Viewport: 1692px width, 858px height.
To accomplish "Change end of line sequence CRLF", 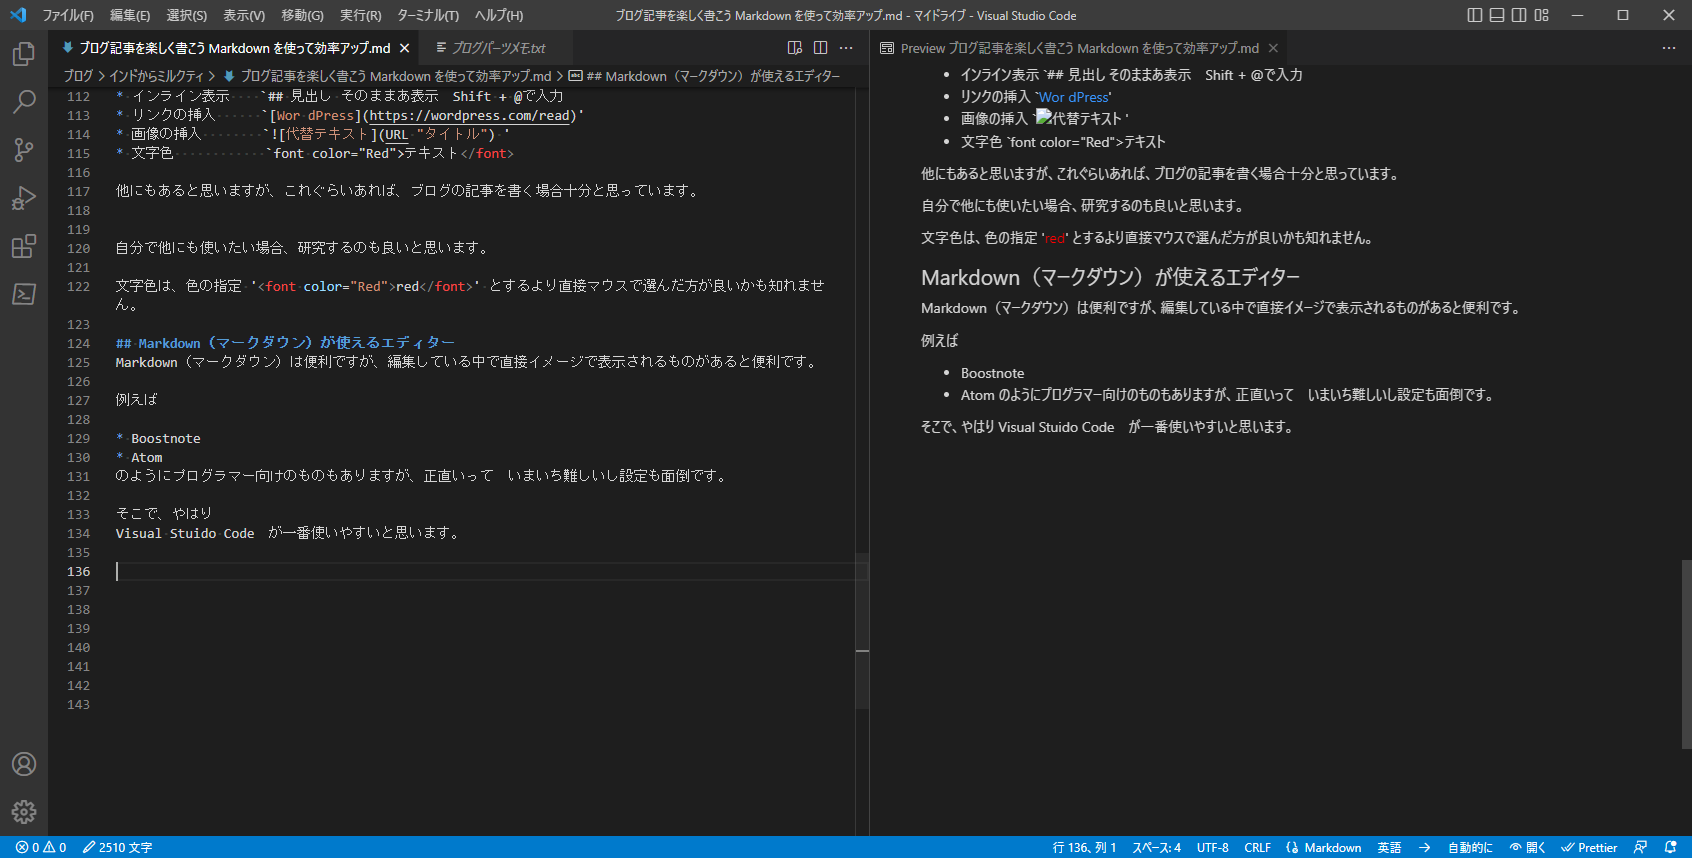I will coord(1257,847).
